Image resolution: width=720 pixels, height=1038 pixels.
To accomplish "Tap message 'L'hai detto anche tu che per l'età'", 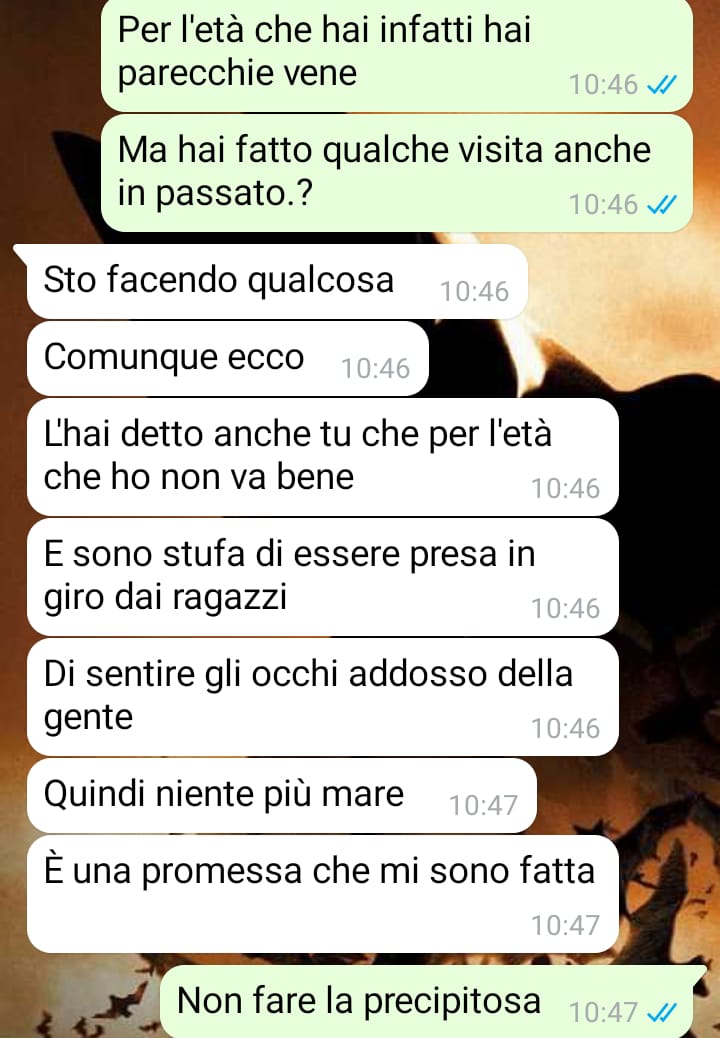I will pos(323,457).
